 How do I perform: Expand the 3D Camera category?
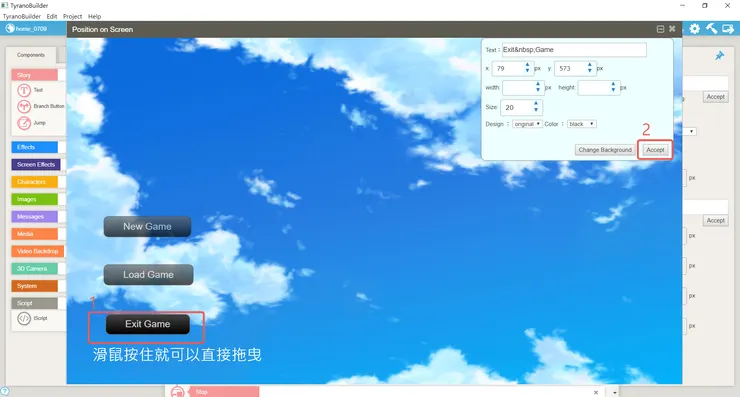pyautogui.click(x=34, y=269)
